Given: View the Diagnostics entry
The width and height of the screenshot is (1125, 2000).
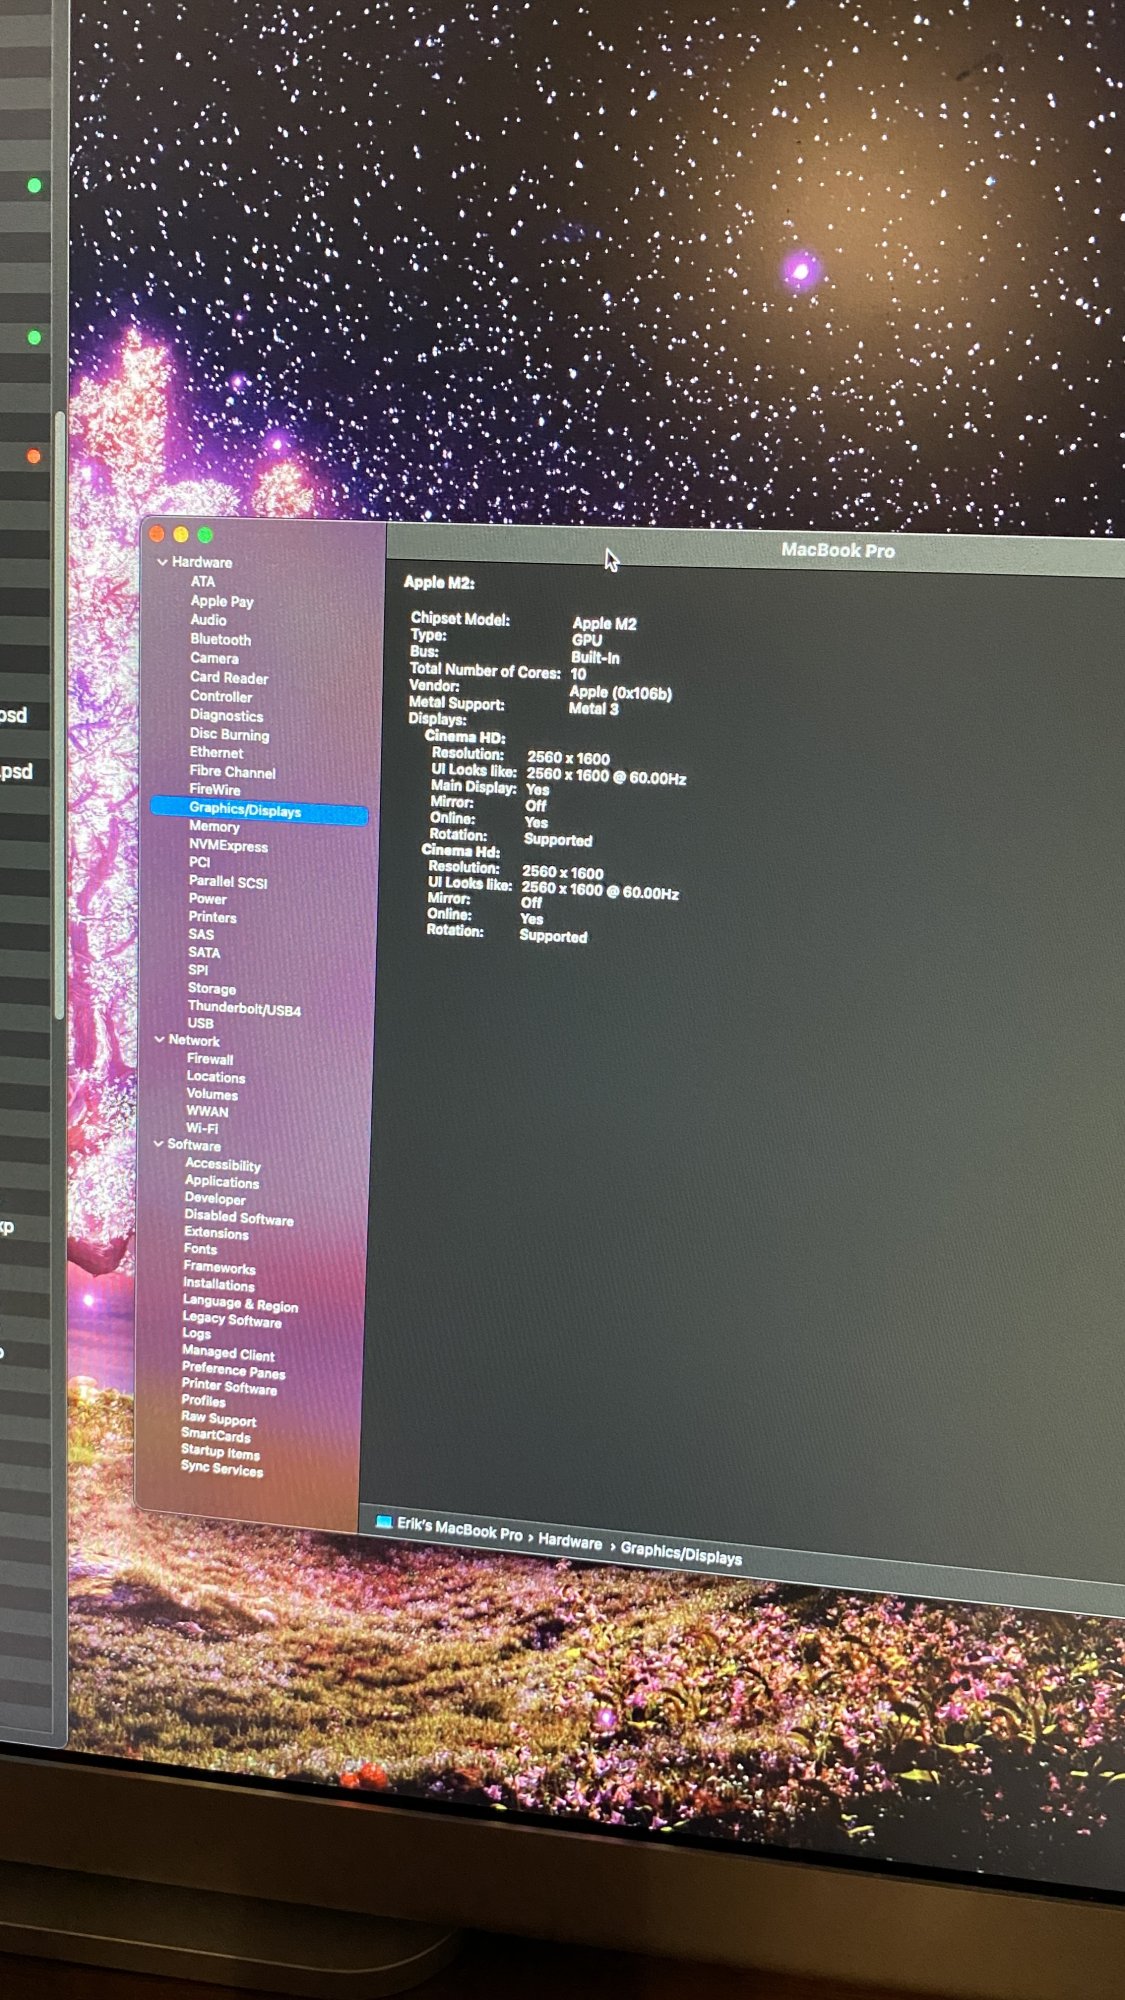Looking at the screenshot, I should pos(226,715).
